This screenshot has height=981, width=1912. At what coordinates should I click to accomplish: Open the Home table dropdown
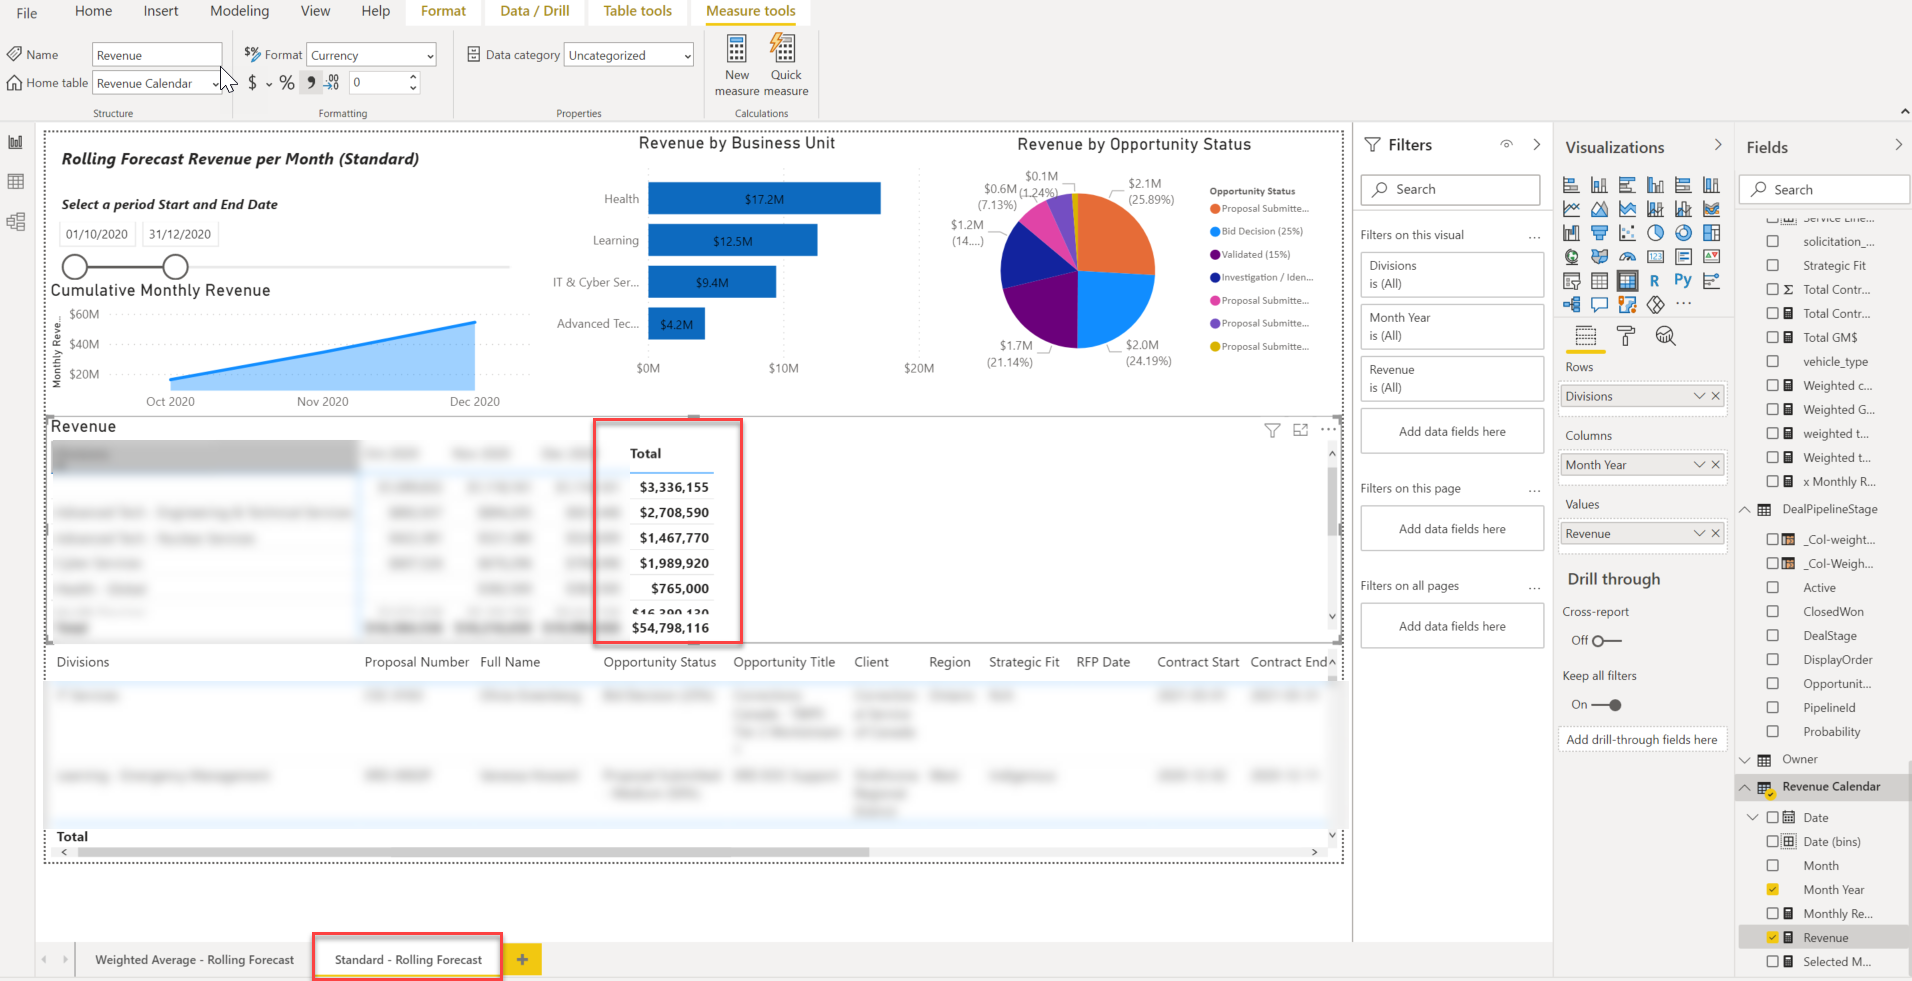pyautogui.click(x=157, y=83)
